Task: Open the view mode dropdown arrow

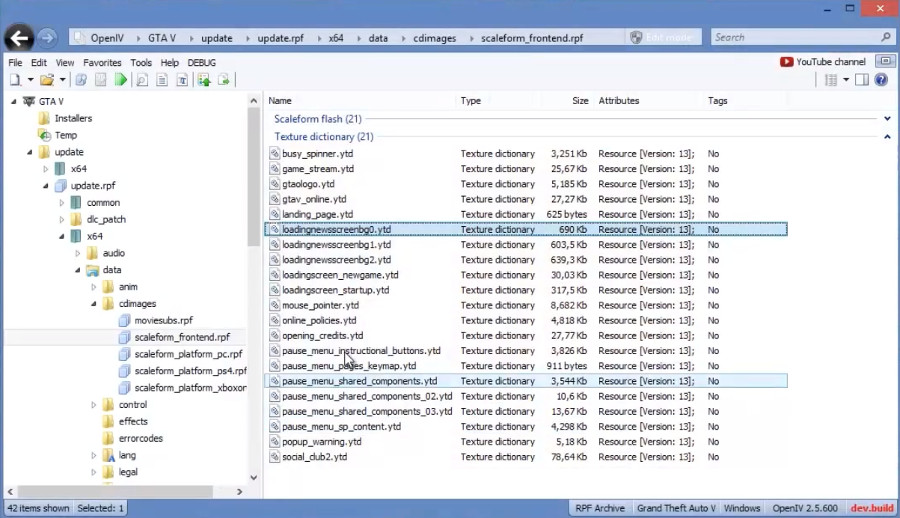Action: pos(846,80)
